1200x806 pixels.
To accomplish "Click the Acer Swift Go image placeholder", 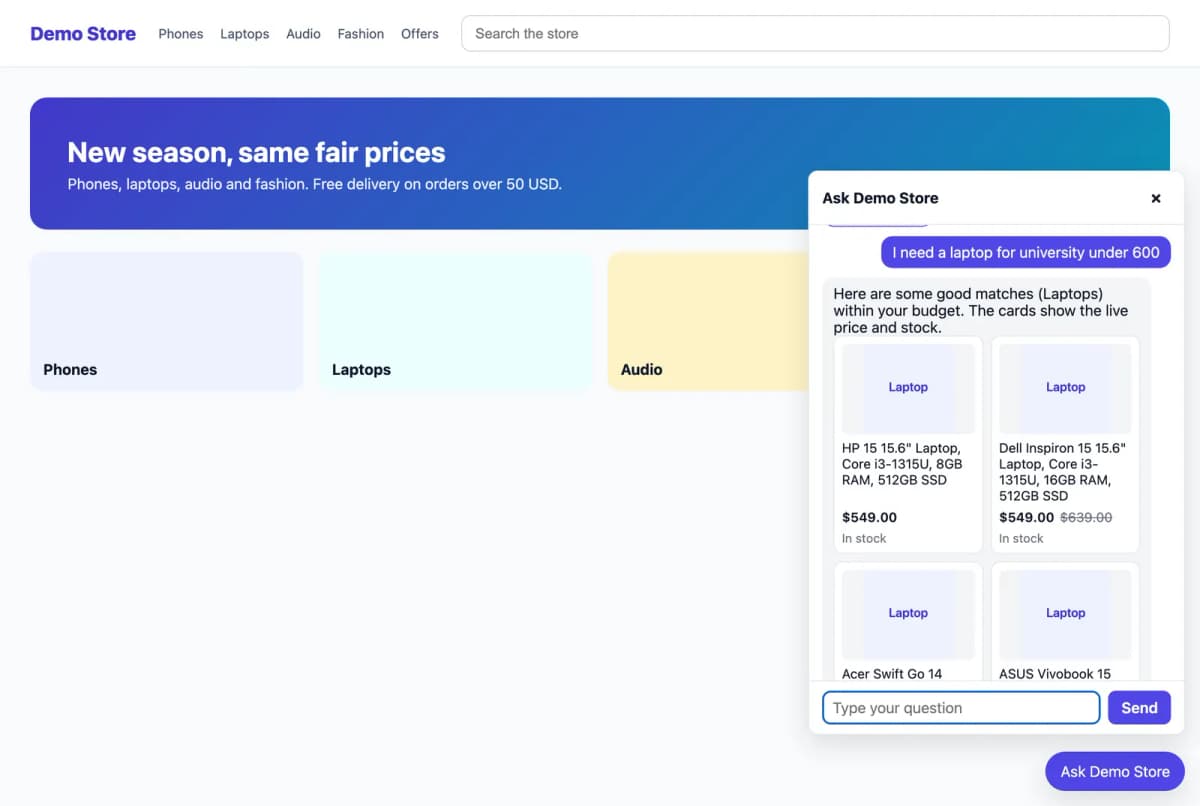I will (908, 614).
